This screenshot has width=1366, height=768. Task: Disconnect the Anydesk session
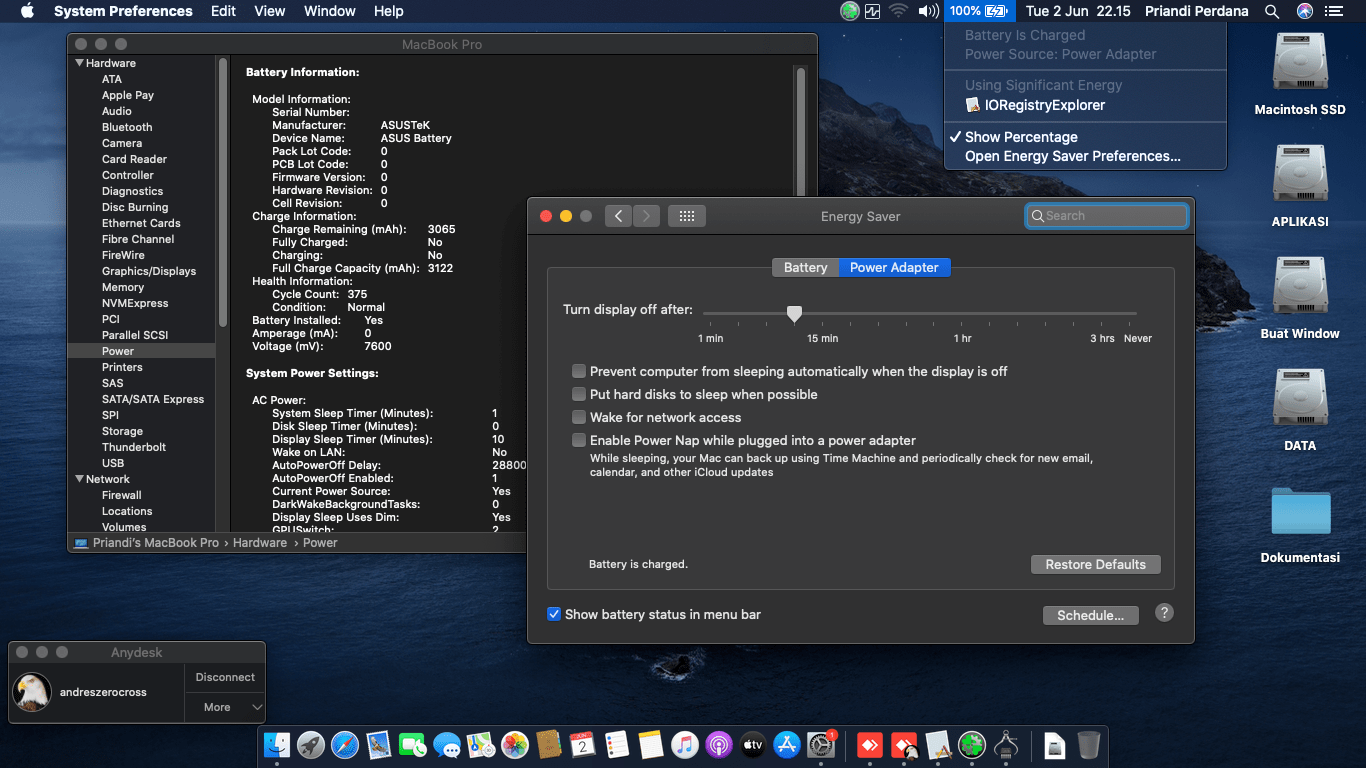tap(225, 677)
